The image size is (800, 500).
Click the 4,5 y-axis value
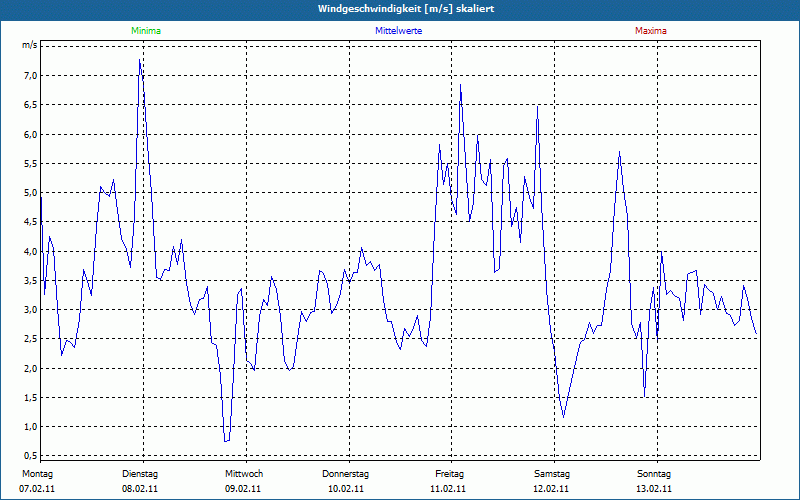pyautogui.click(x=30, y=221)
